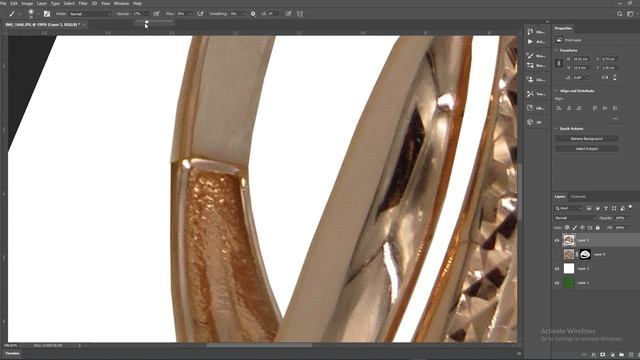Open symmetry paint options butterfly icon
The height and width of the screenshot is (360, 640).
click(x=300, y=14)
